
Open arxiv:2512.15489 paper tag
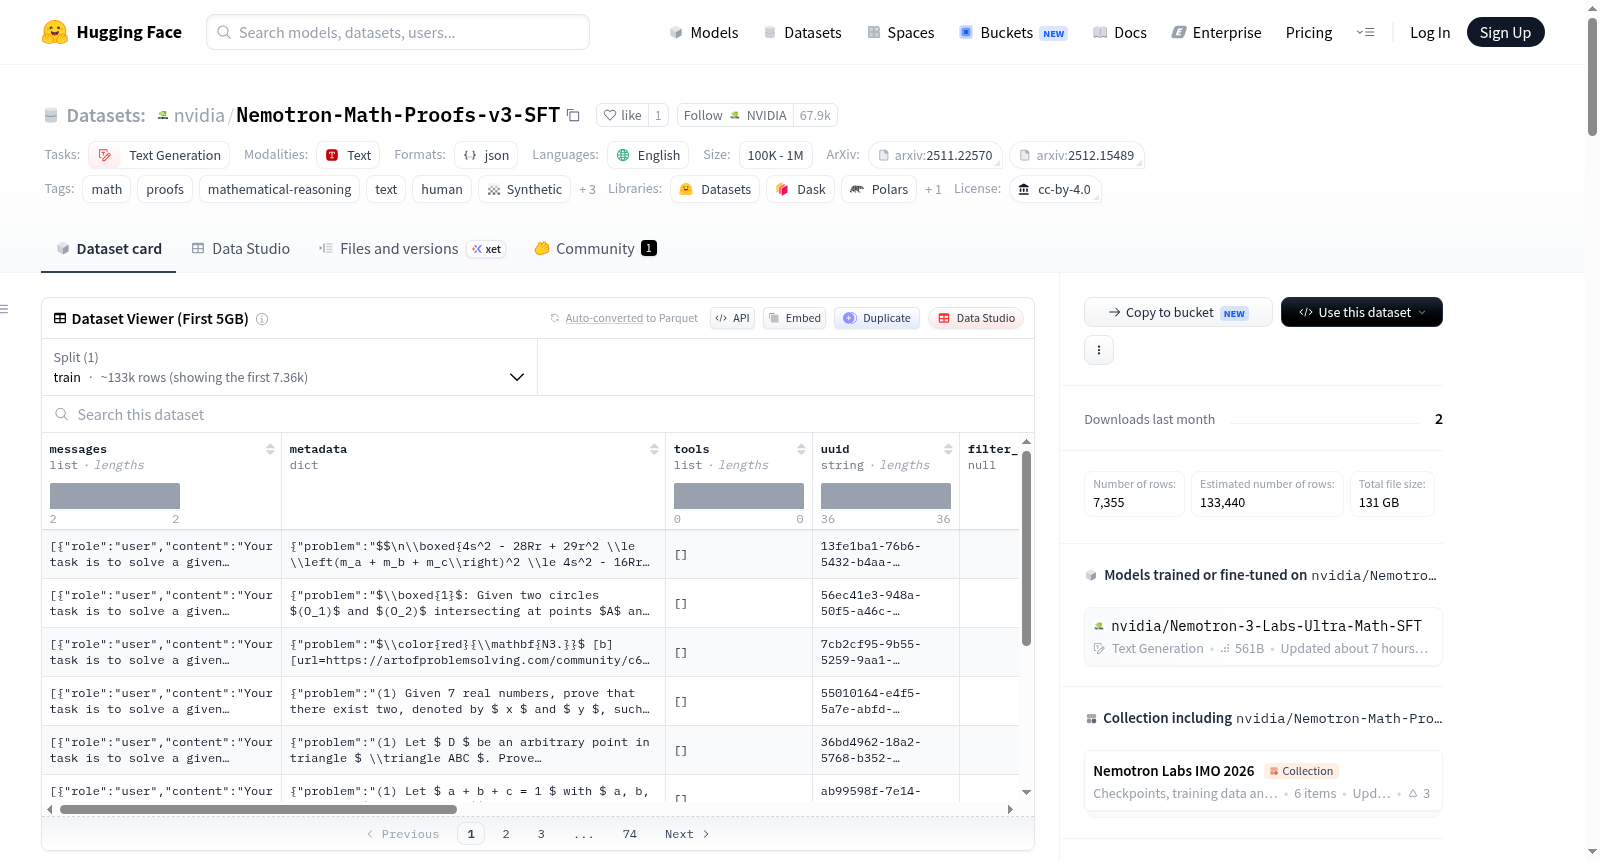[x=1077, y=155]
